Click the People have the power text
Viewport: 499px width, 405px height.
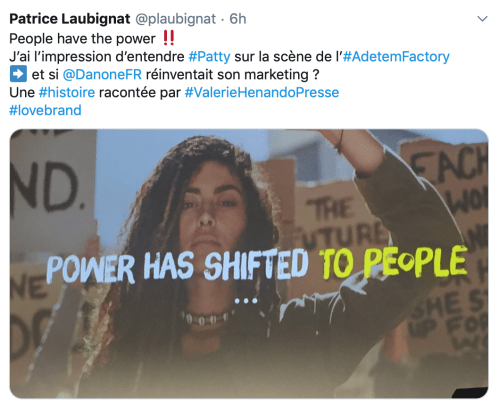(82, 39)
